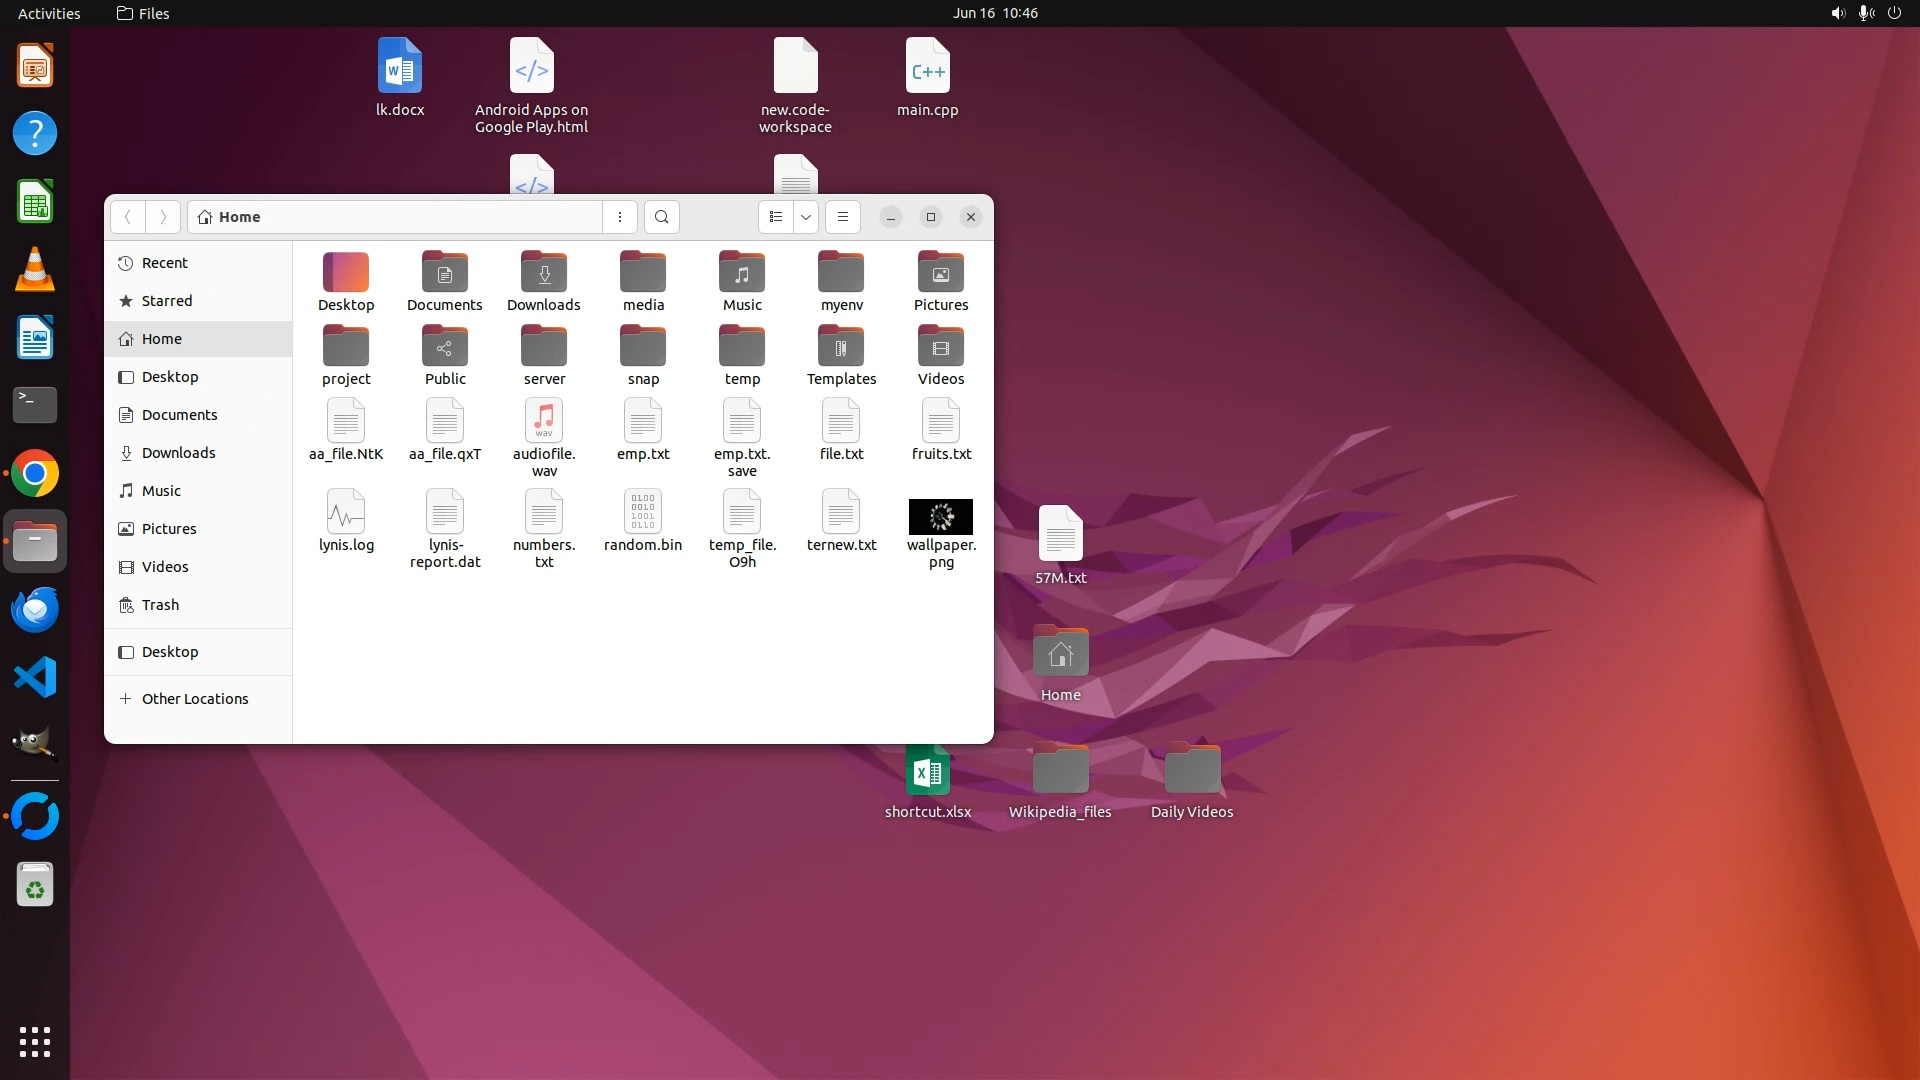Click Other Locations in sidebar

click(194, 699)
